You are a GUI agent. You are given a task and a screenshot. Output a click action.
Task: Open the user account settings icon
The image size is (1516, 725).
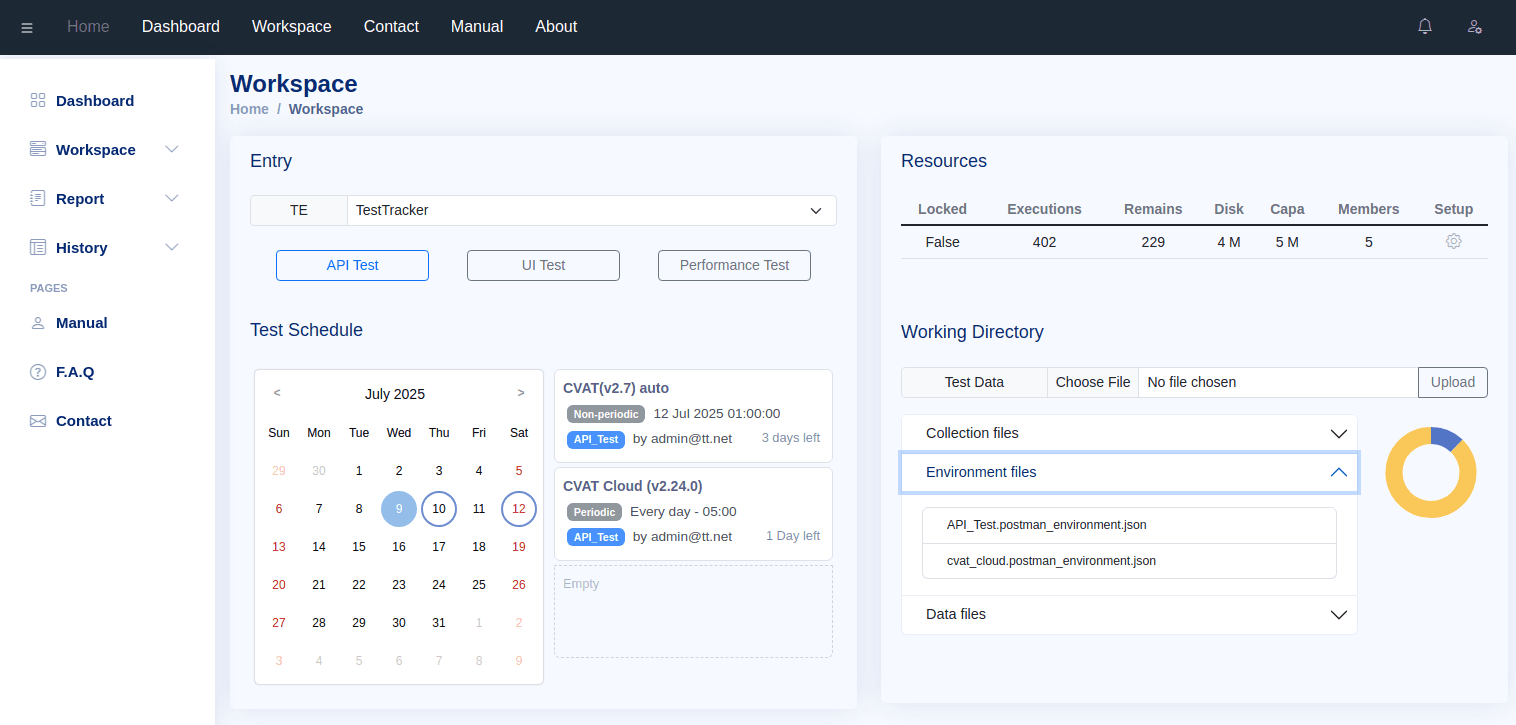(1474, 27)
